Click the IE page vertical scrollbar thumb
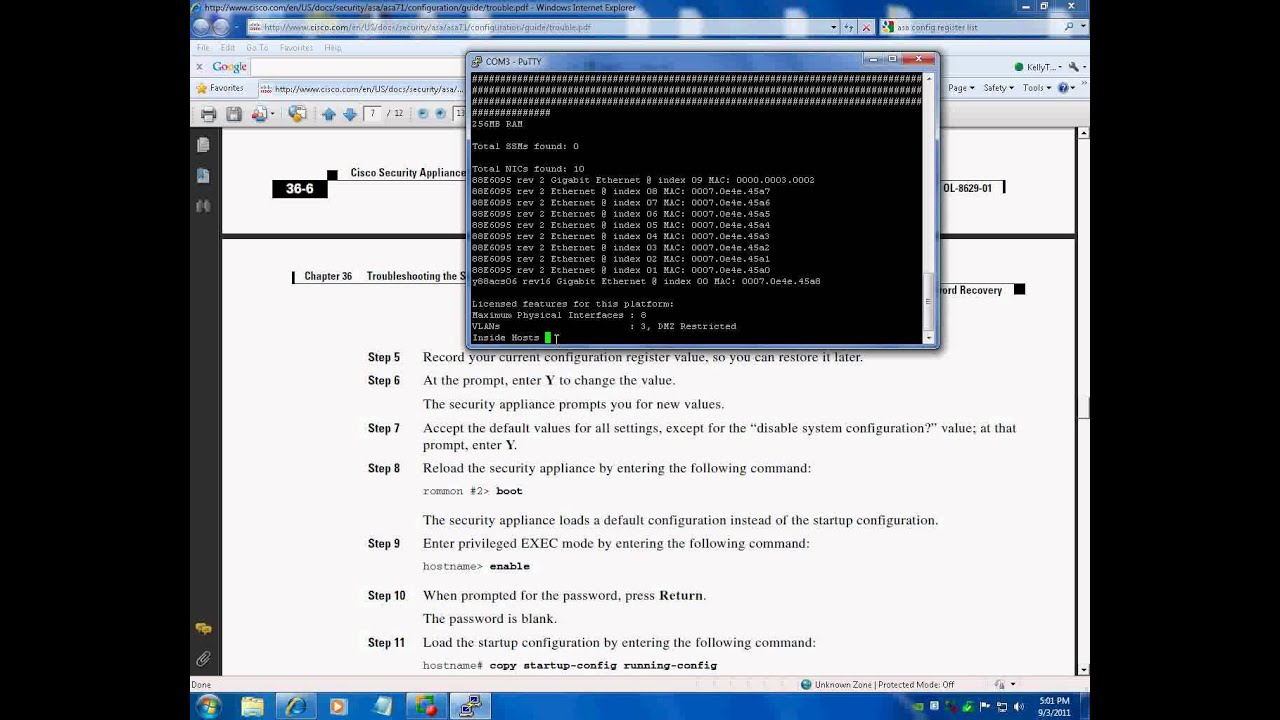 [x=1083, y=407]
